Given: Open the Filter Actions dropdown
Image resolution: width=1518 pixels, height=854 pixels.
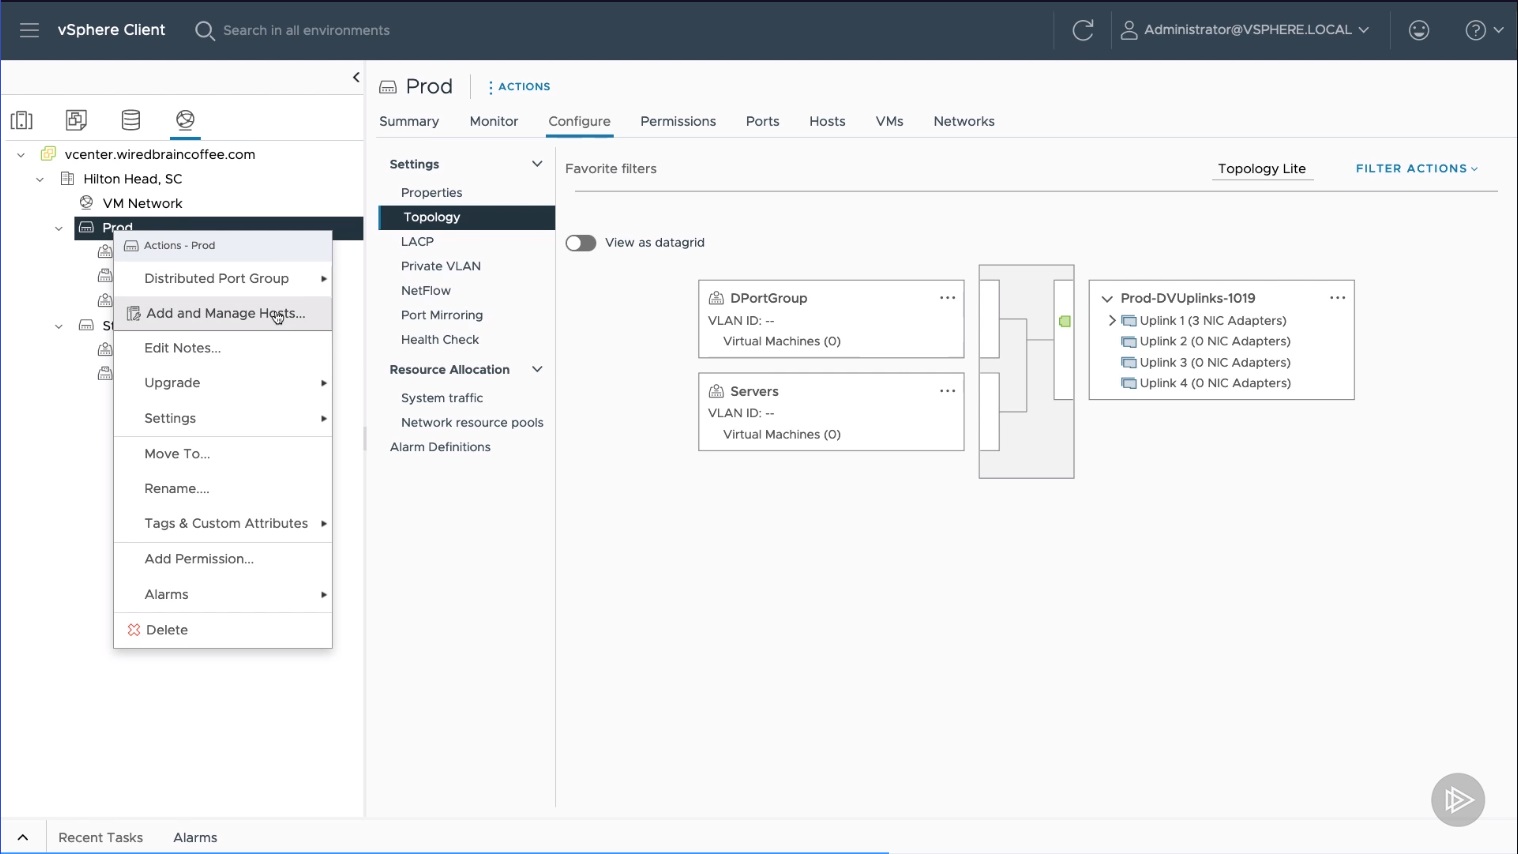Looking at the screenshot, I should pos(1416,169).
